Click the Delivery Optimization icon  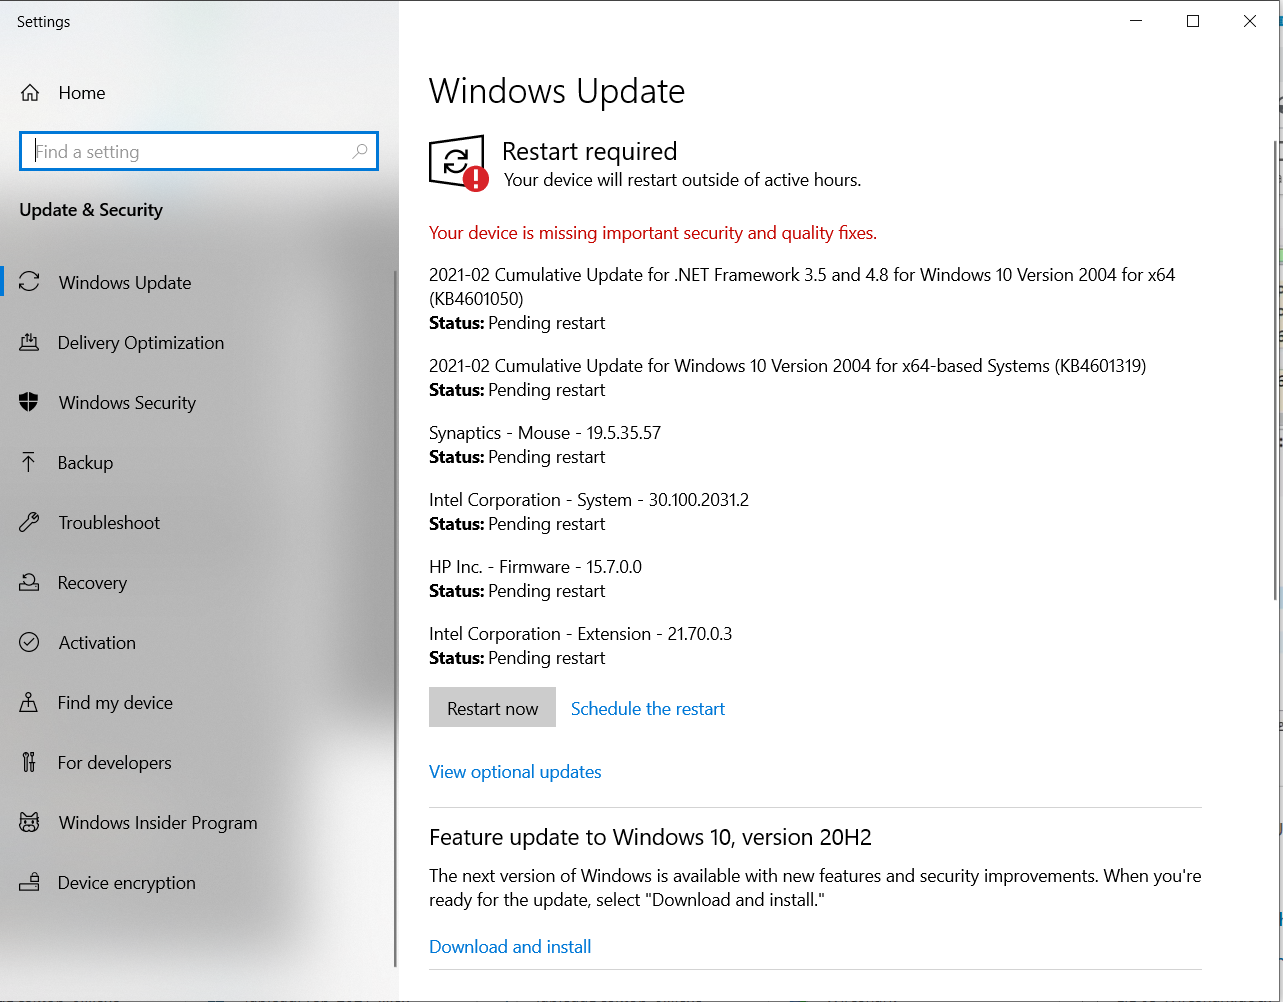point(29,342)
